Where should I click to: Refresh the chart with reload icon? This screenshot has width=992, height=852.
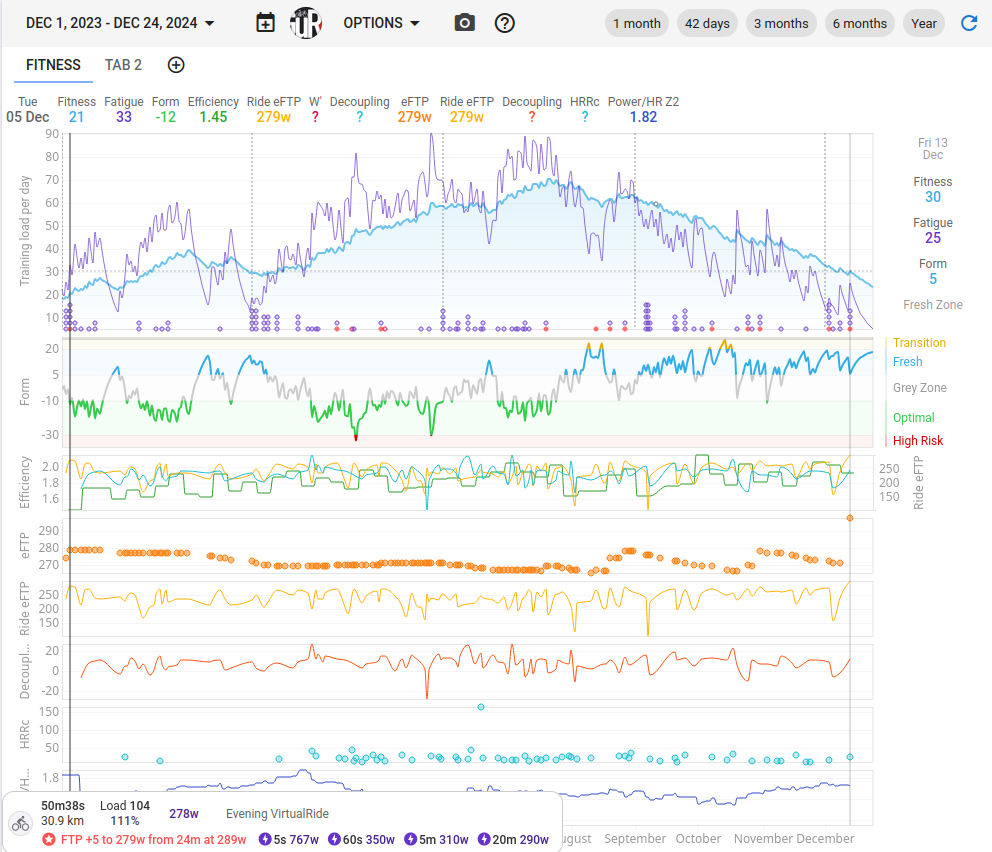coord(969,23)
